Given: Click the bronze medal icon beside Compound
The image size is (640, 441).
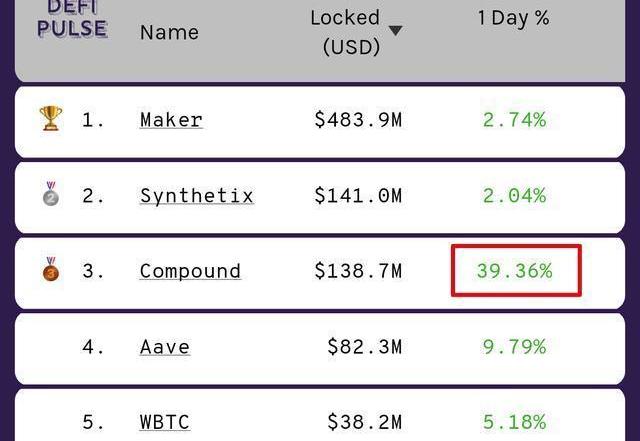Looking at the screenshot, I should 51,269.
